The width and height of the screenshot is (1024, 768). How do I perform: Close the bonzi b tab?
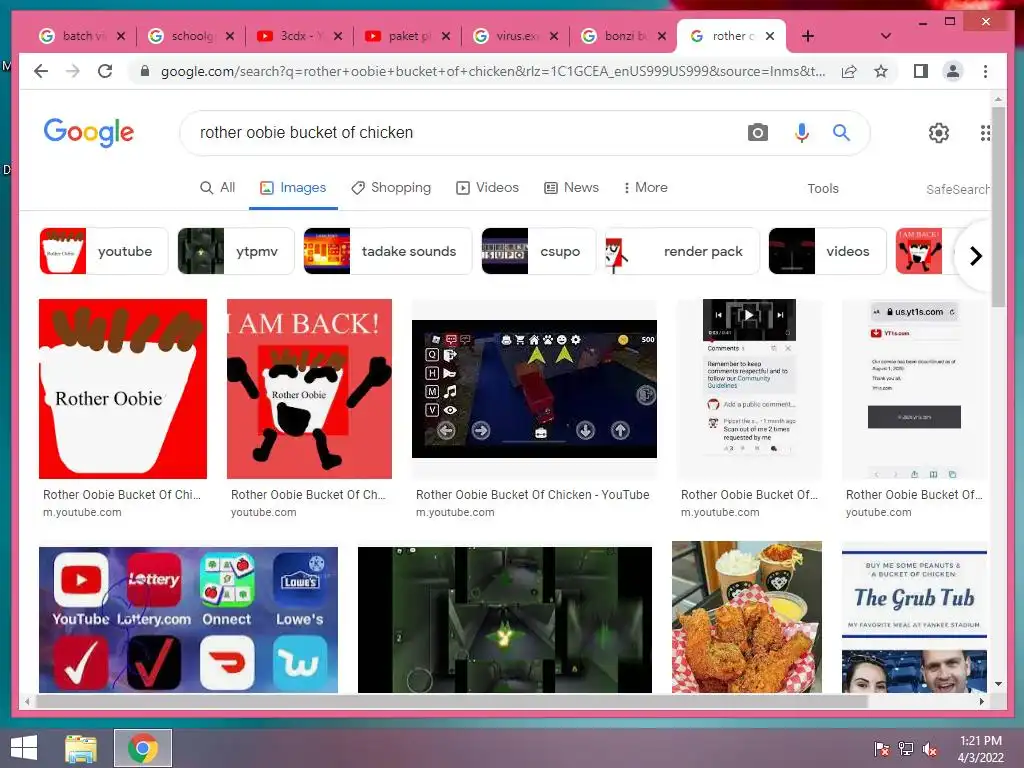tap(662, 37)
